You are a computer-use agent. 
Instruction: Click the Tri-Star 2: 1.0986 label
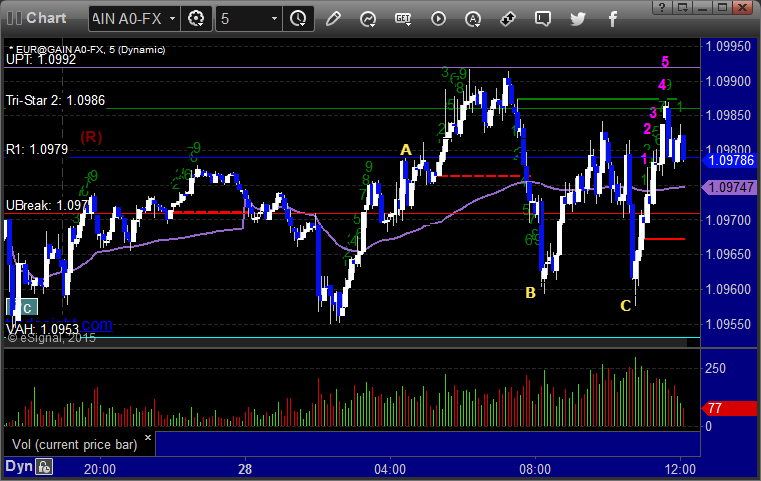[x=55, y=100]
